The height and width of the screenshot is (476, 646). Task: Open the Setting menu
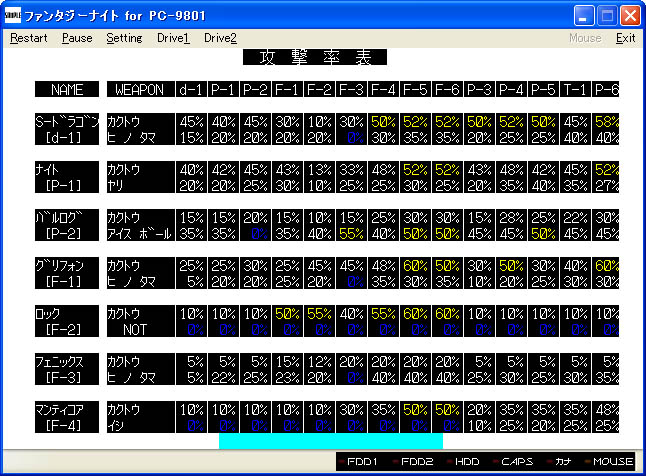pyautogui.click(x=124, y=38)
